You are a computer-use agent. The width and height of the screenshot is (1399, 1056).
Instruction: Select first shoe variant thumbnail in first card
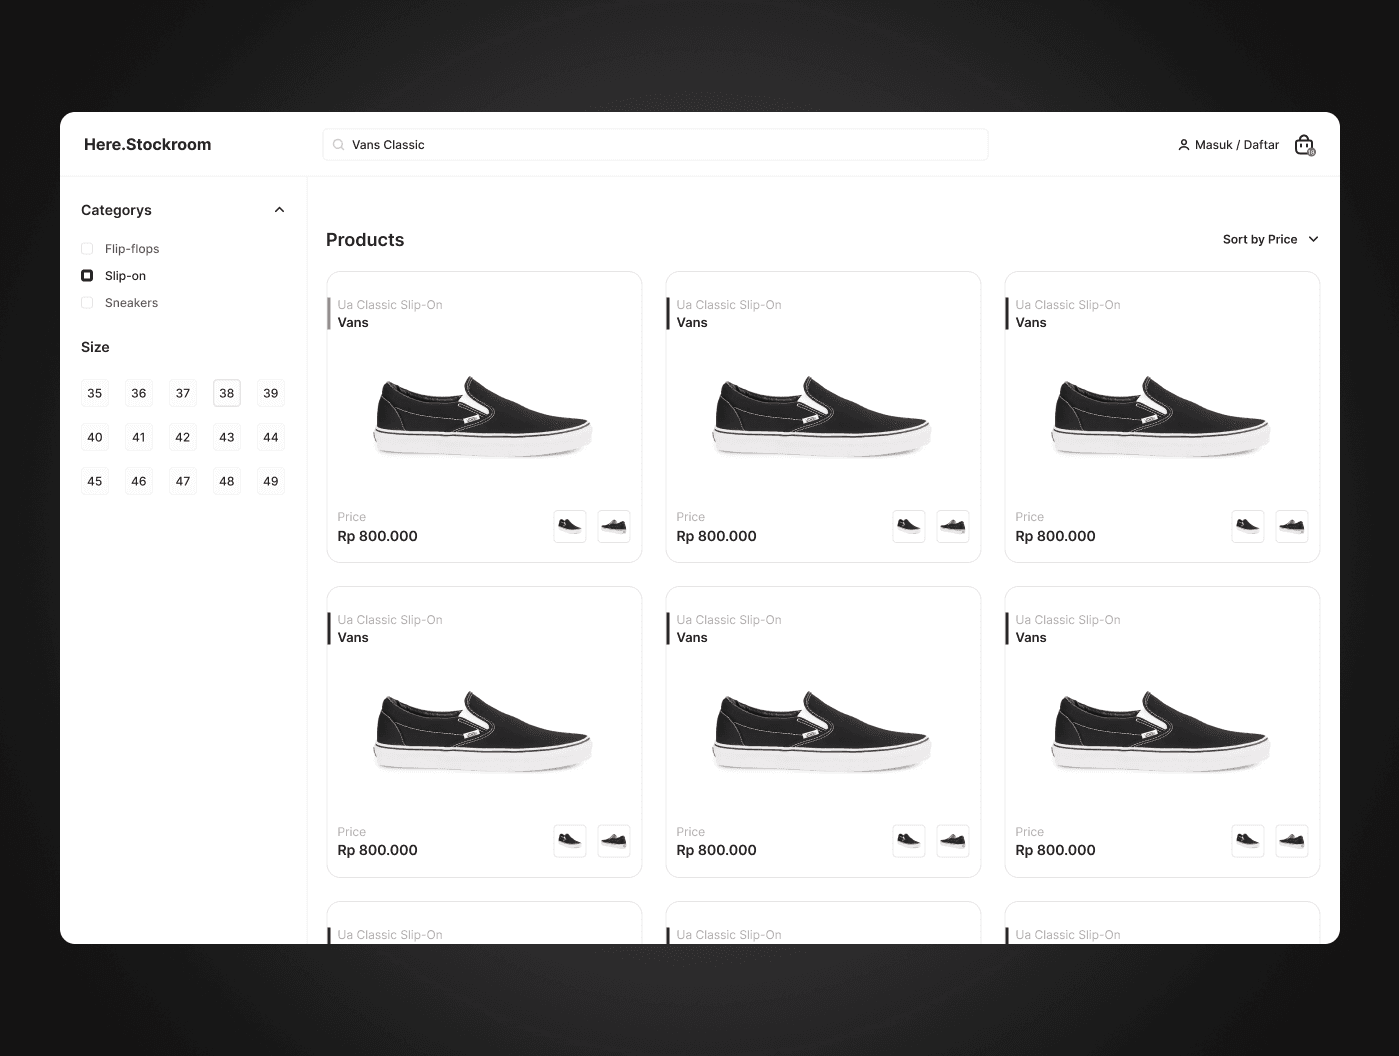(x=570, y=526)
